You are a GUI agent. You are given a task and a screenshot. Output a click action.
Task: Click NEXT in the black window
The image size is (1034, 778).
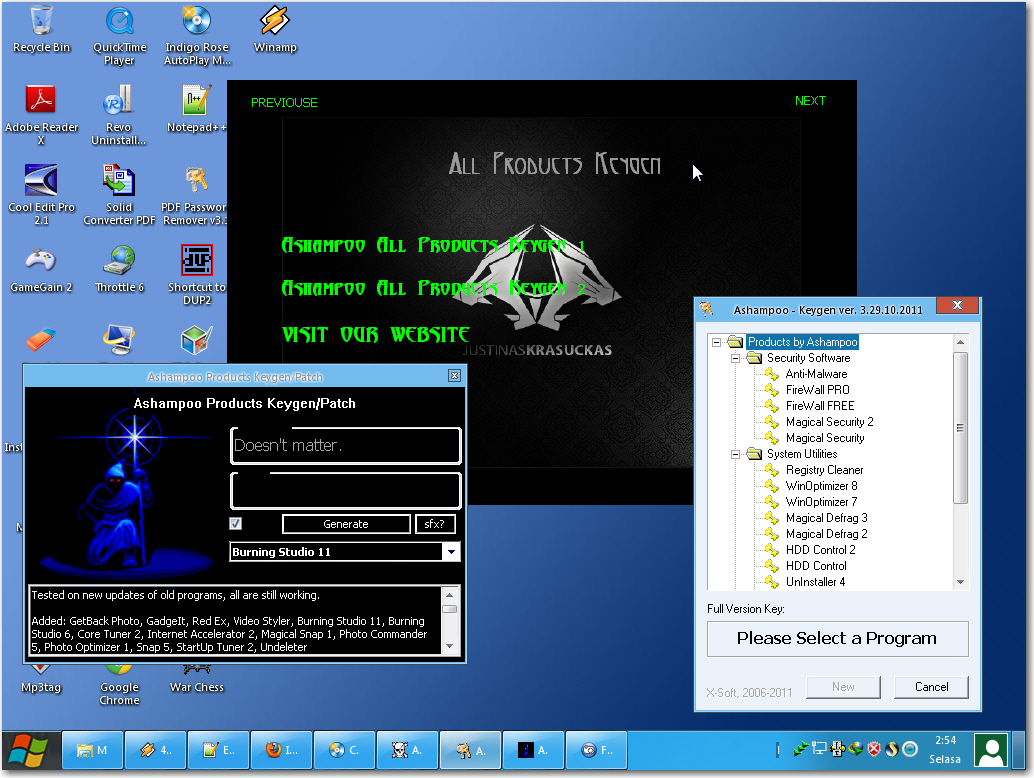[x=810, y=101]
